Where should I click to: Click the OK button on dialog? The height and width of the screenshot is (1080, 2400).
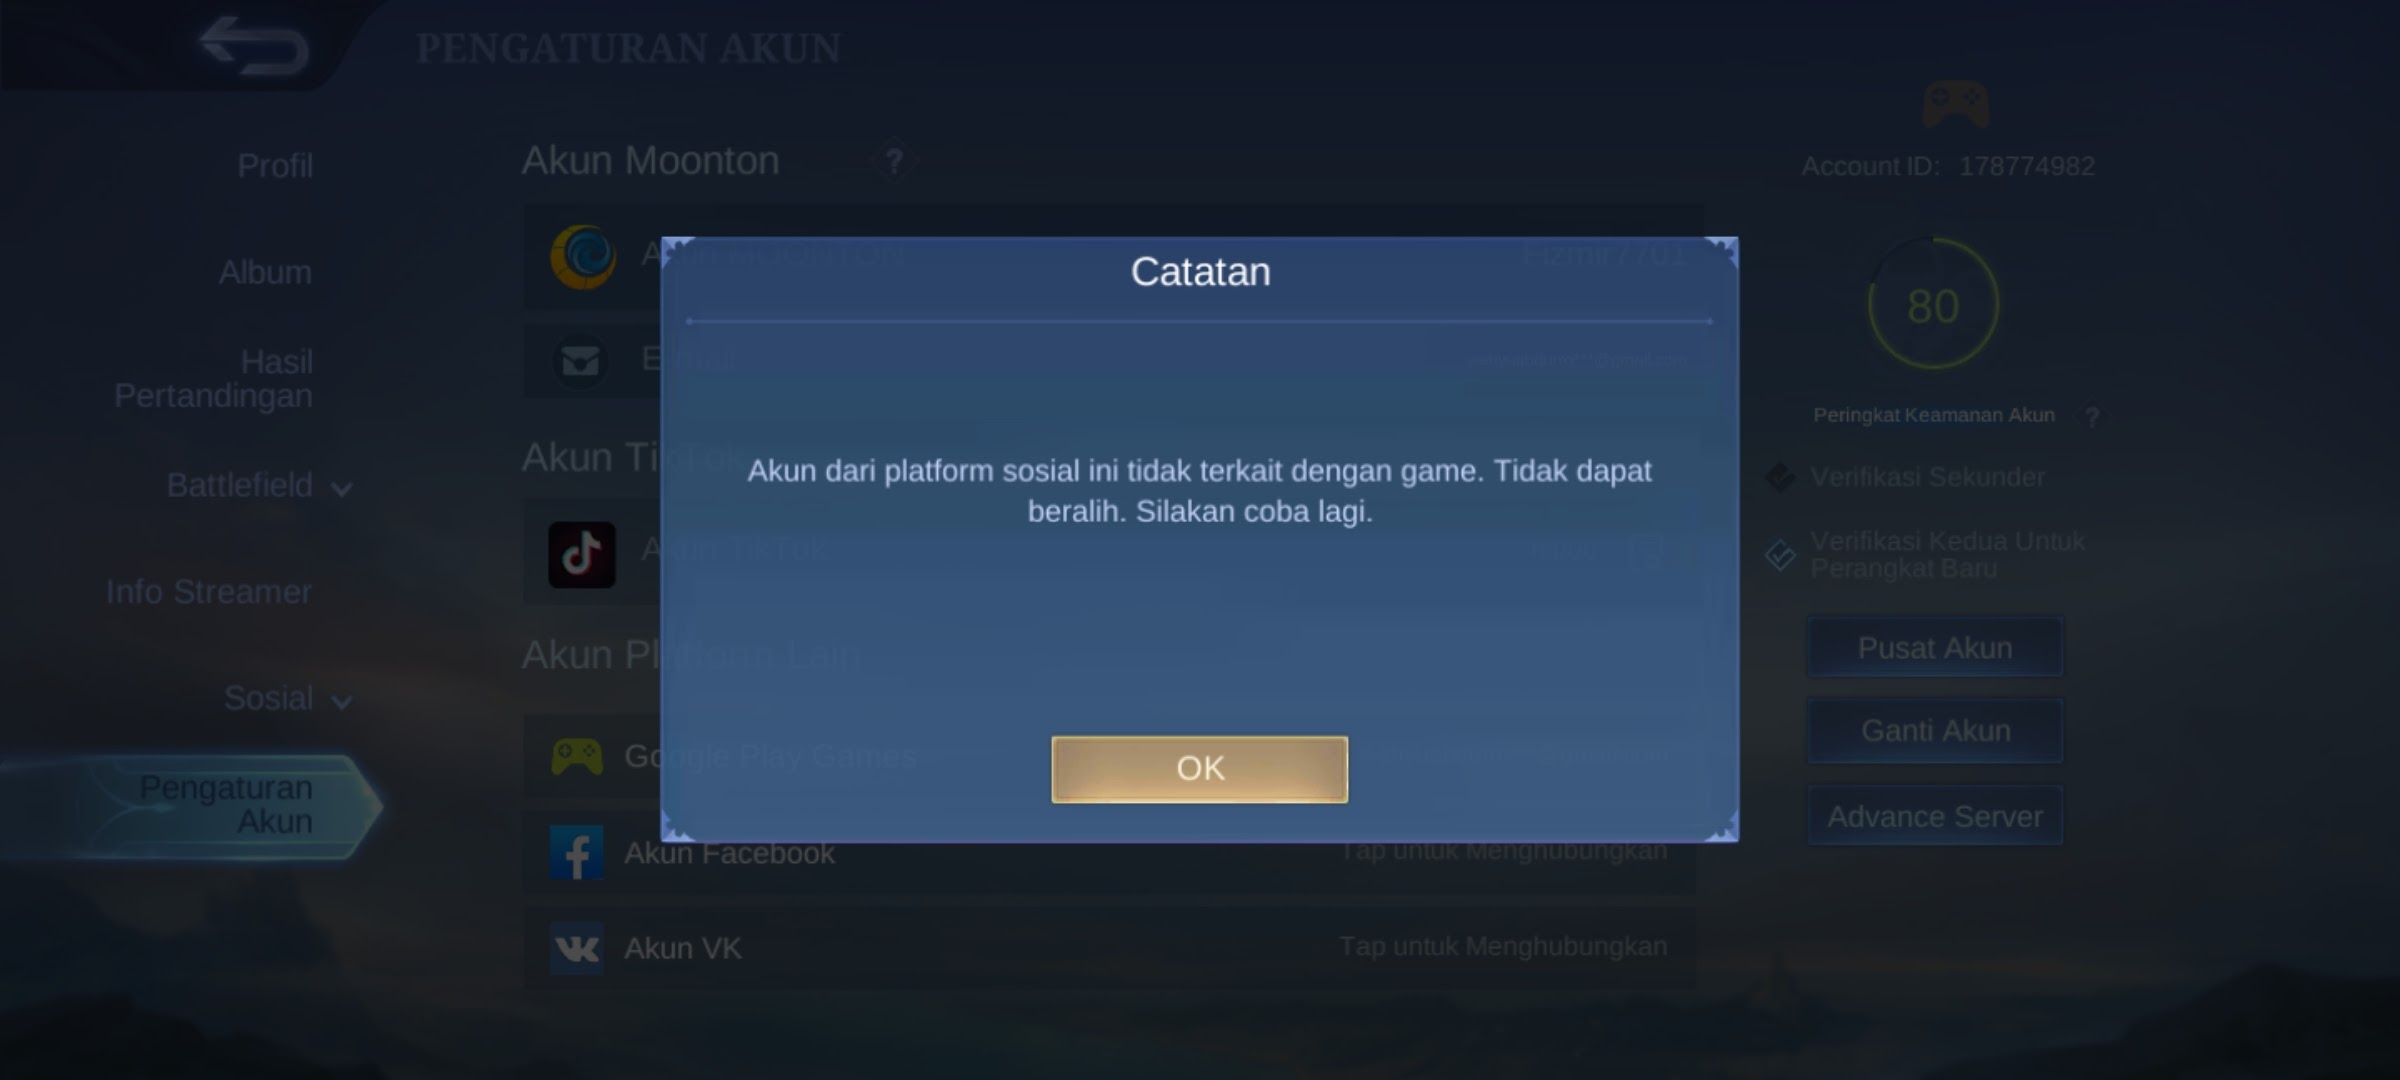[x=1200, y=768]
